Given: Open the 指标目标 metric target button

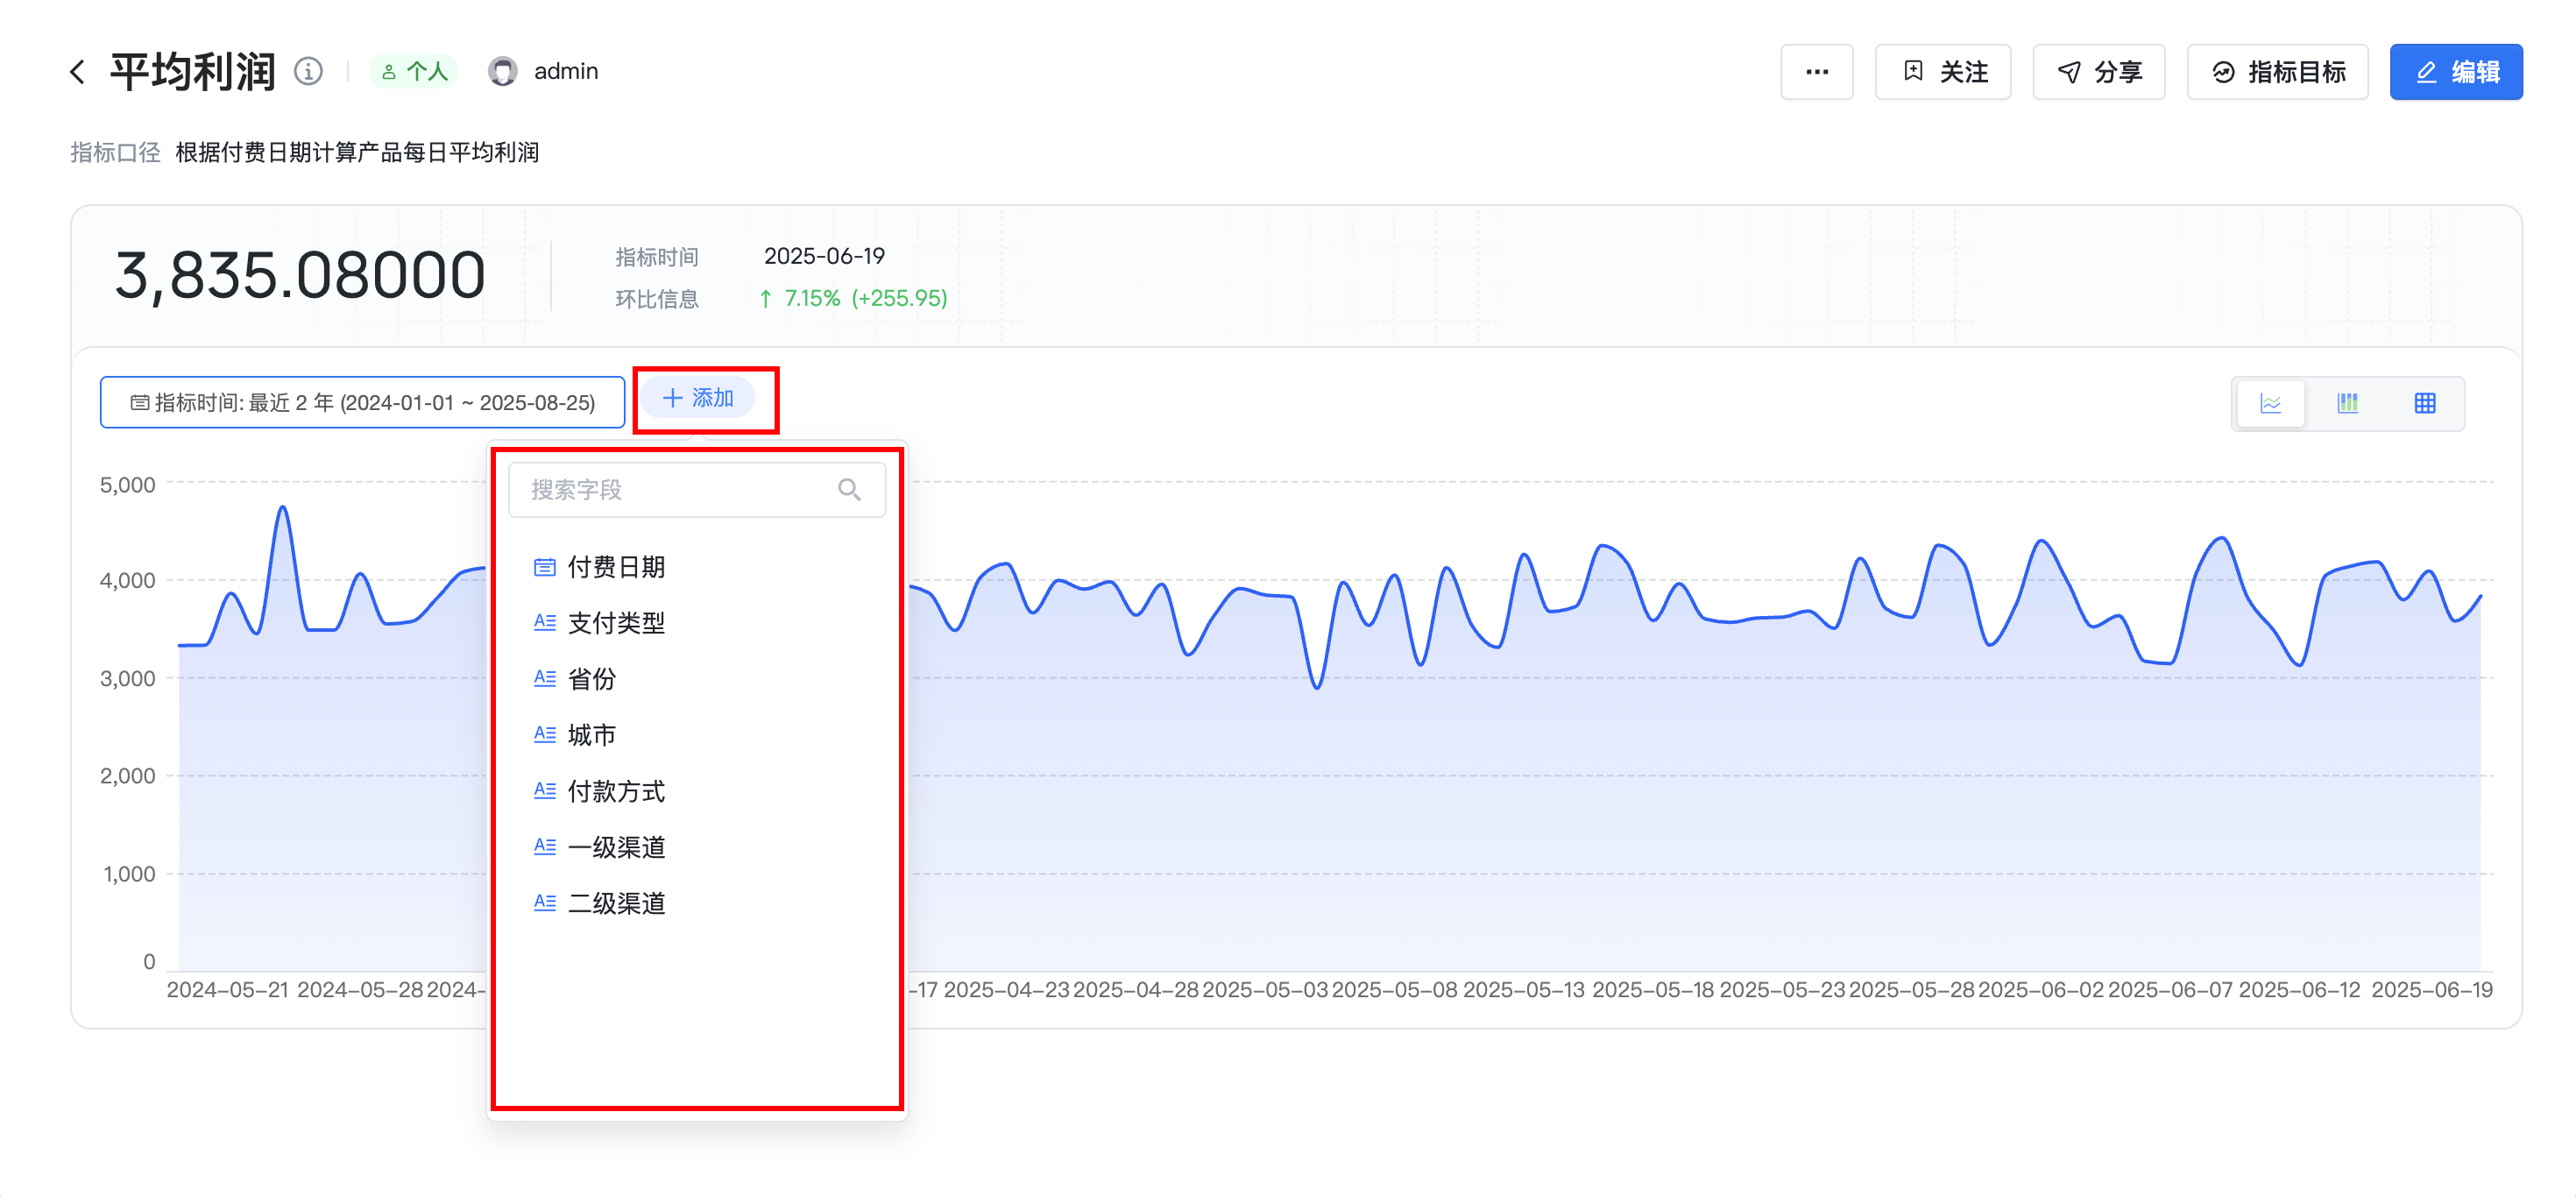Looking at the screenshot, I should point(2276,72).
